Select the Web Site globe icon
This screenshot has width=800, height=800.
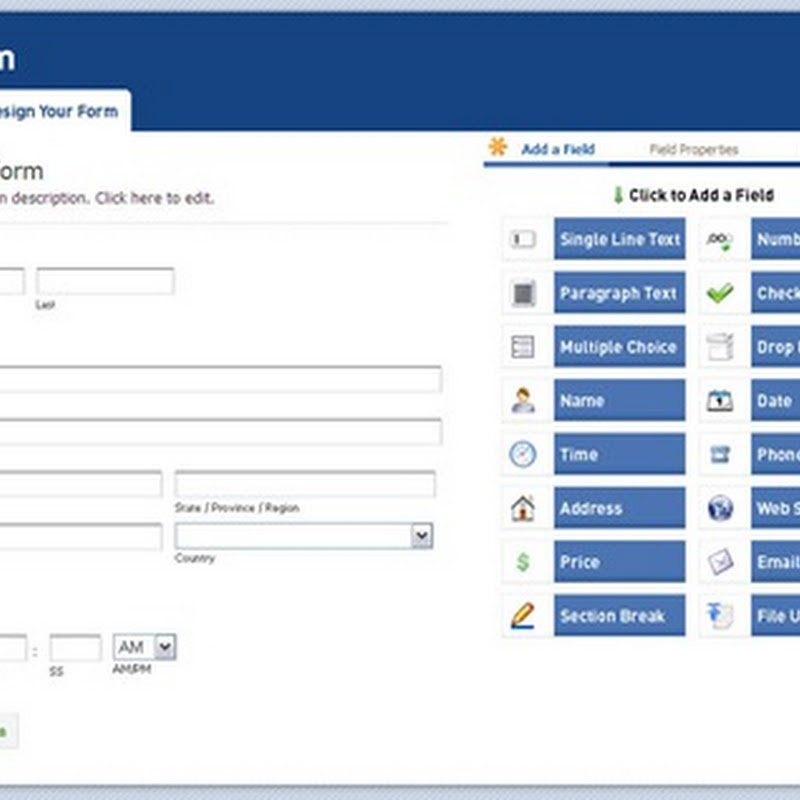tap(719, 508)
